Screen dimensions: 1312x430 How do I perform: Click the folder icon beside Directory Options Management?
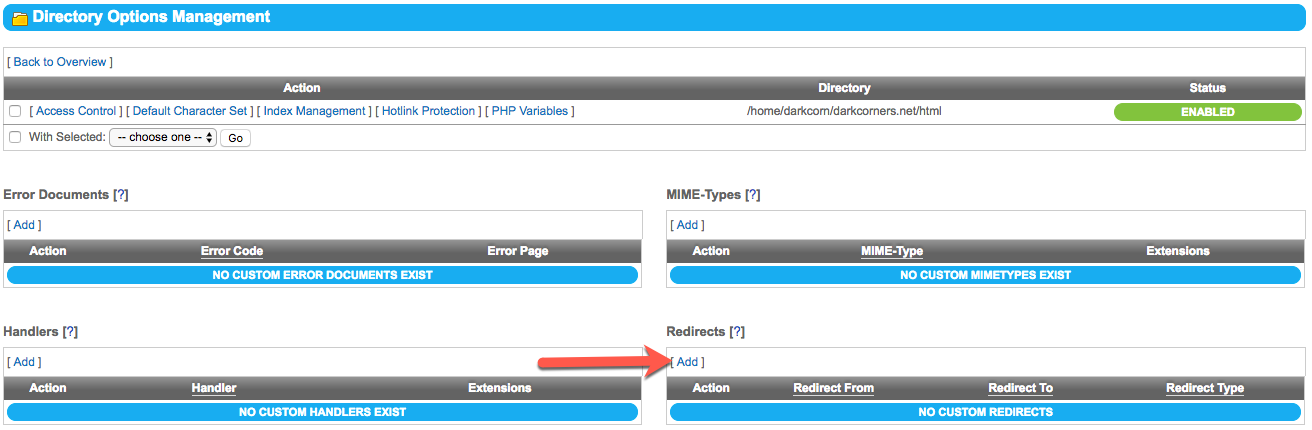19,18
